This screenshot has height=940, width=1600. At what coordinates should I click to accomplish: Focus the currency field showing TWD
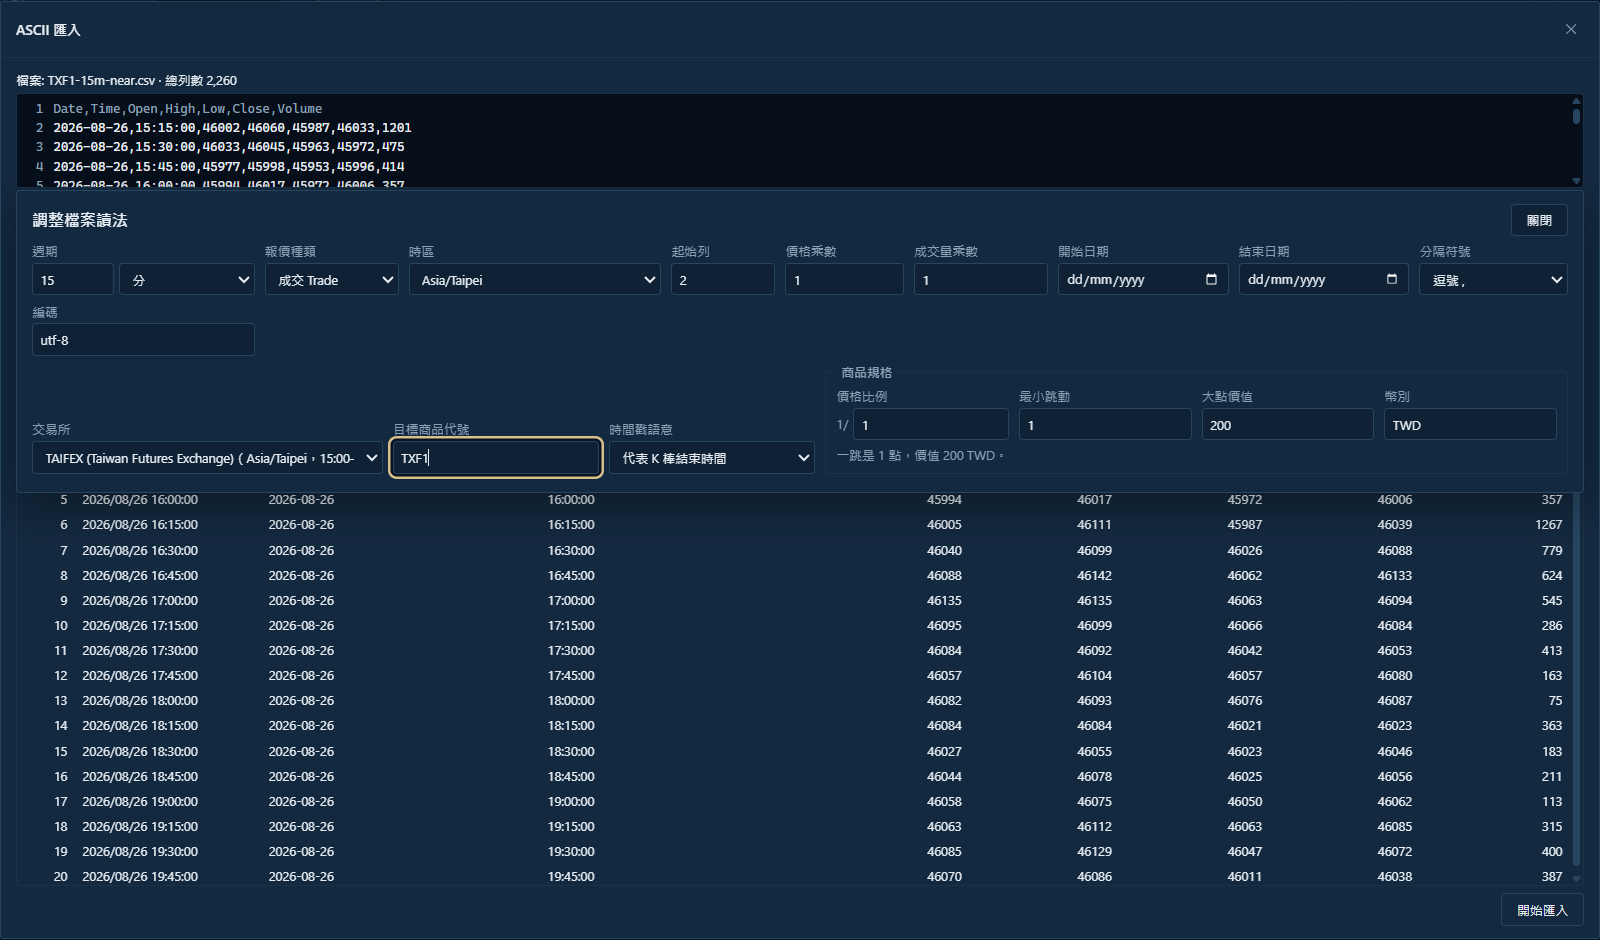coord(1470,424)
